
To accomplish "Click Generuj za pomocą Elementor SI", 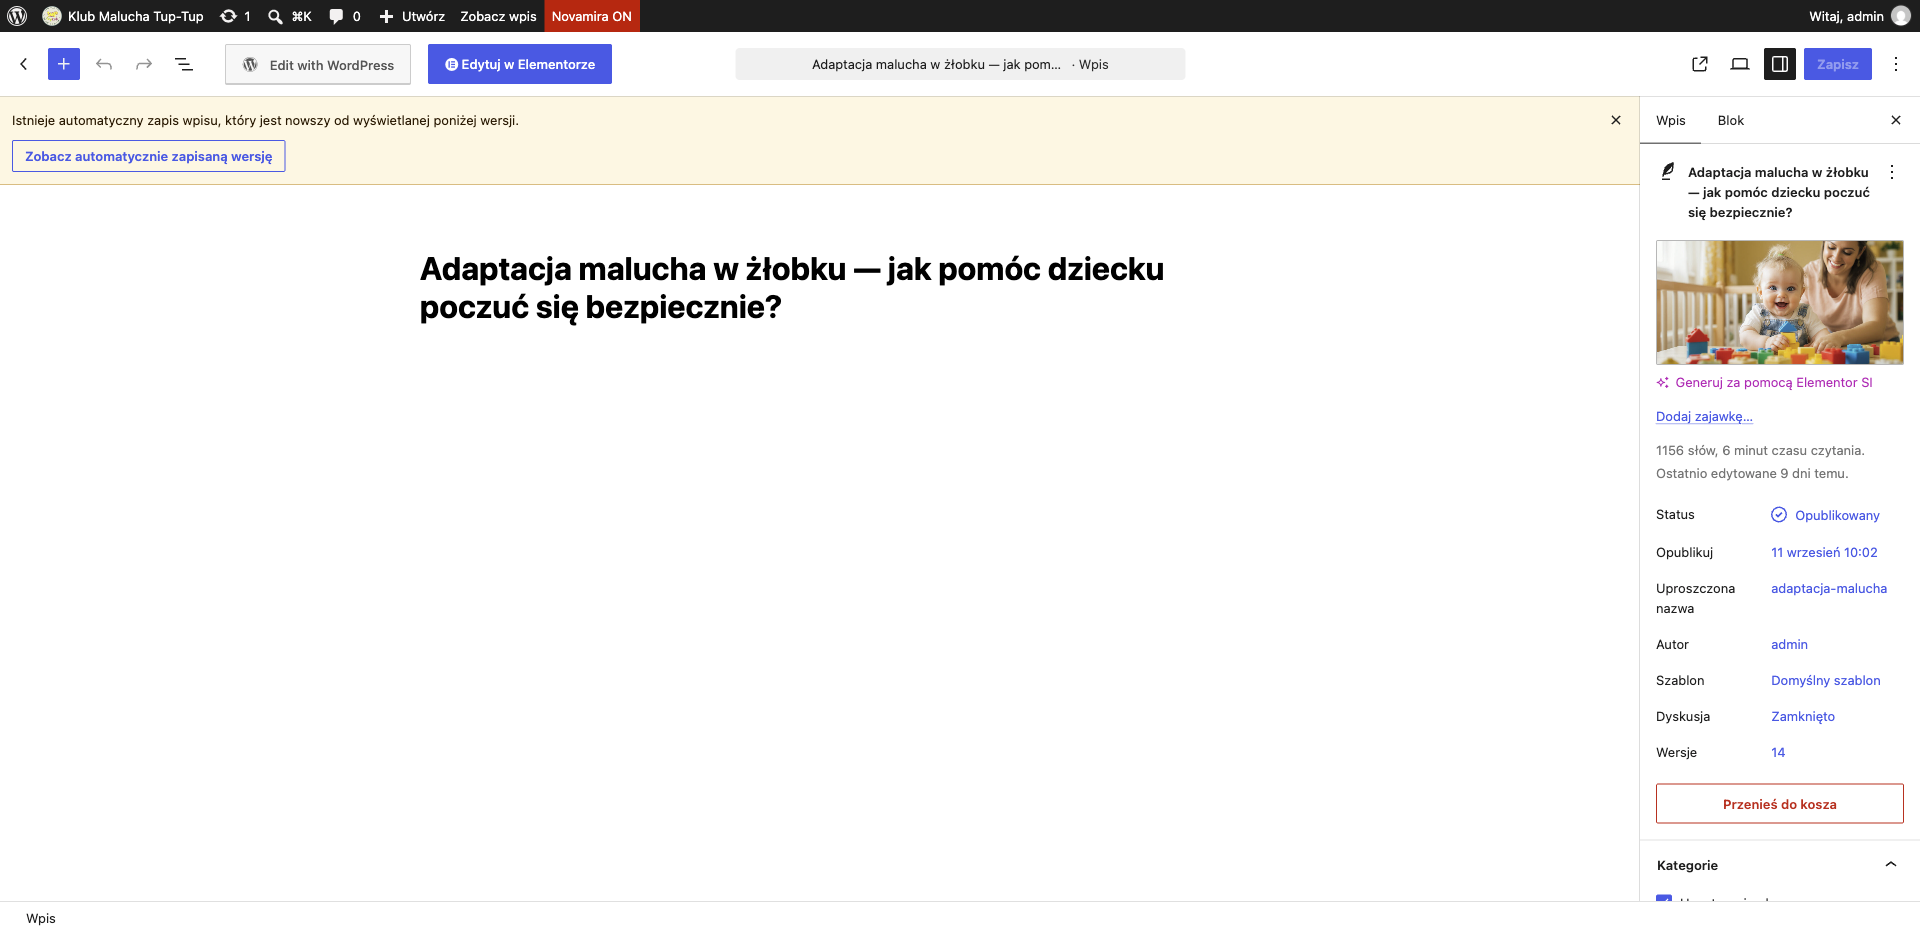I will pos(1765,382).
